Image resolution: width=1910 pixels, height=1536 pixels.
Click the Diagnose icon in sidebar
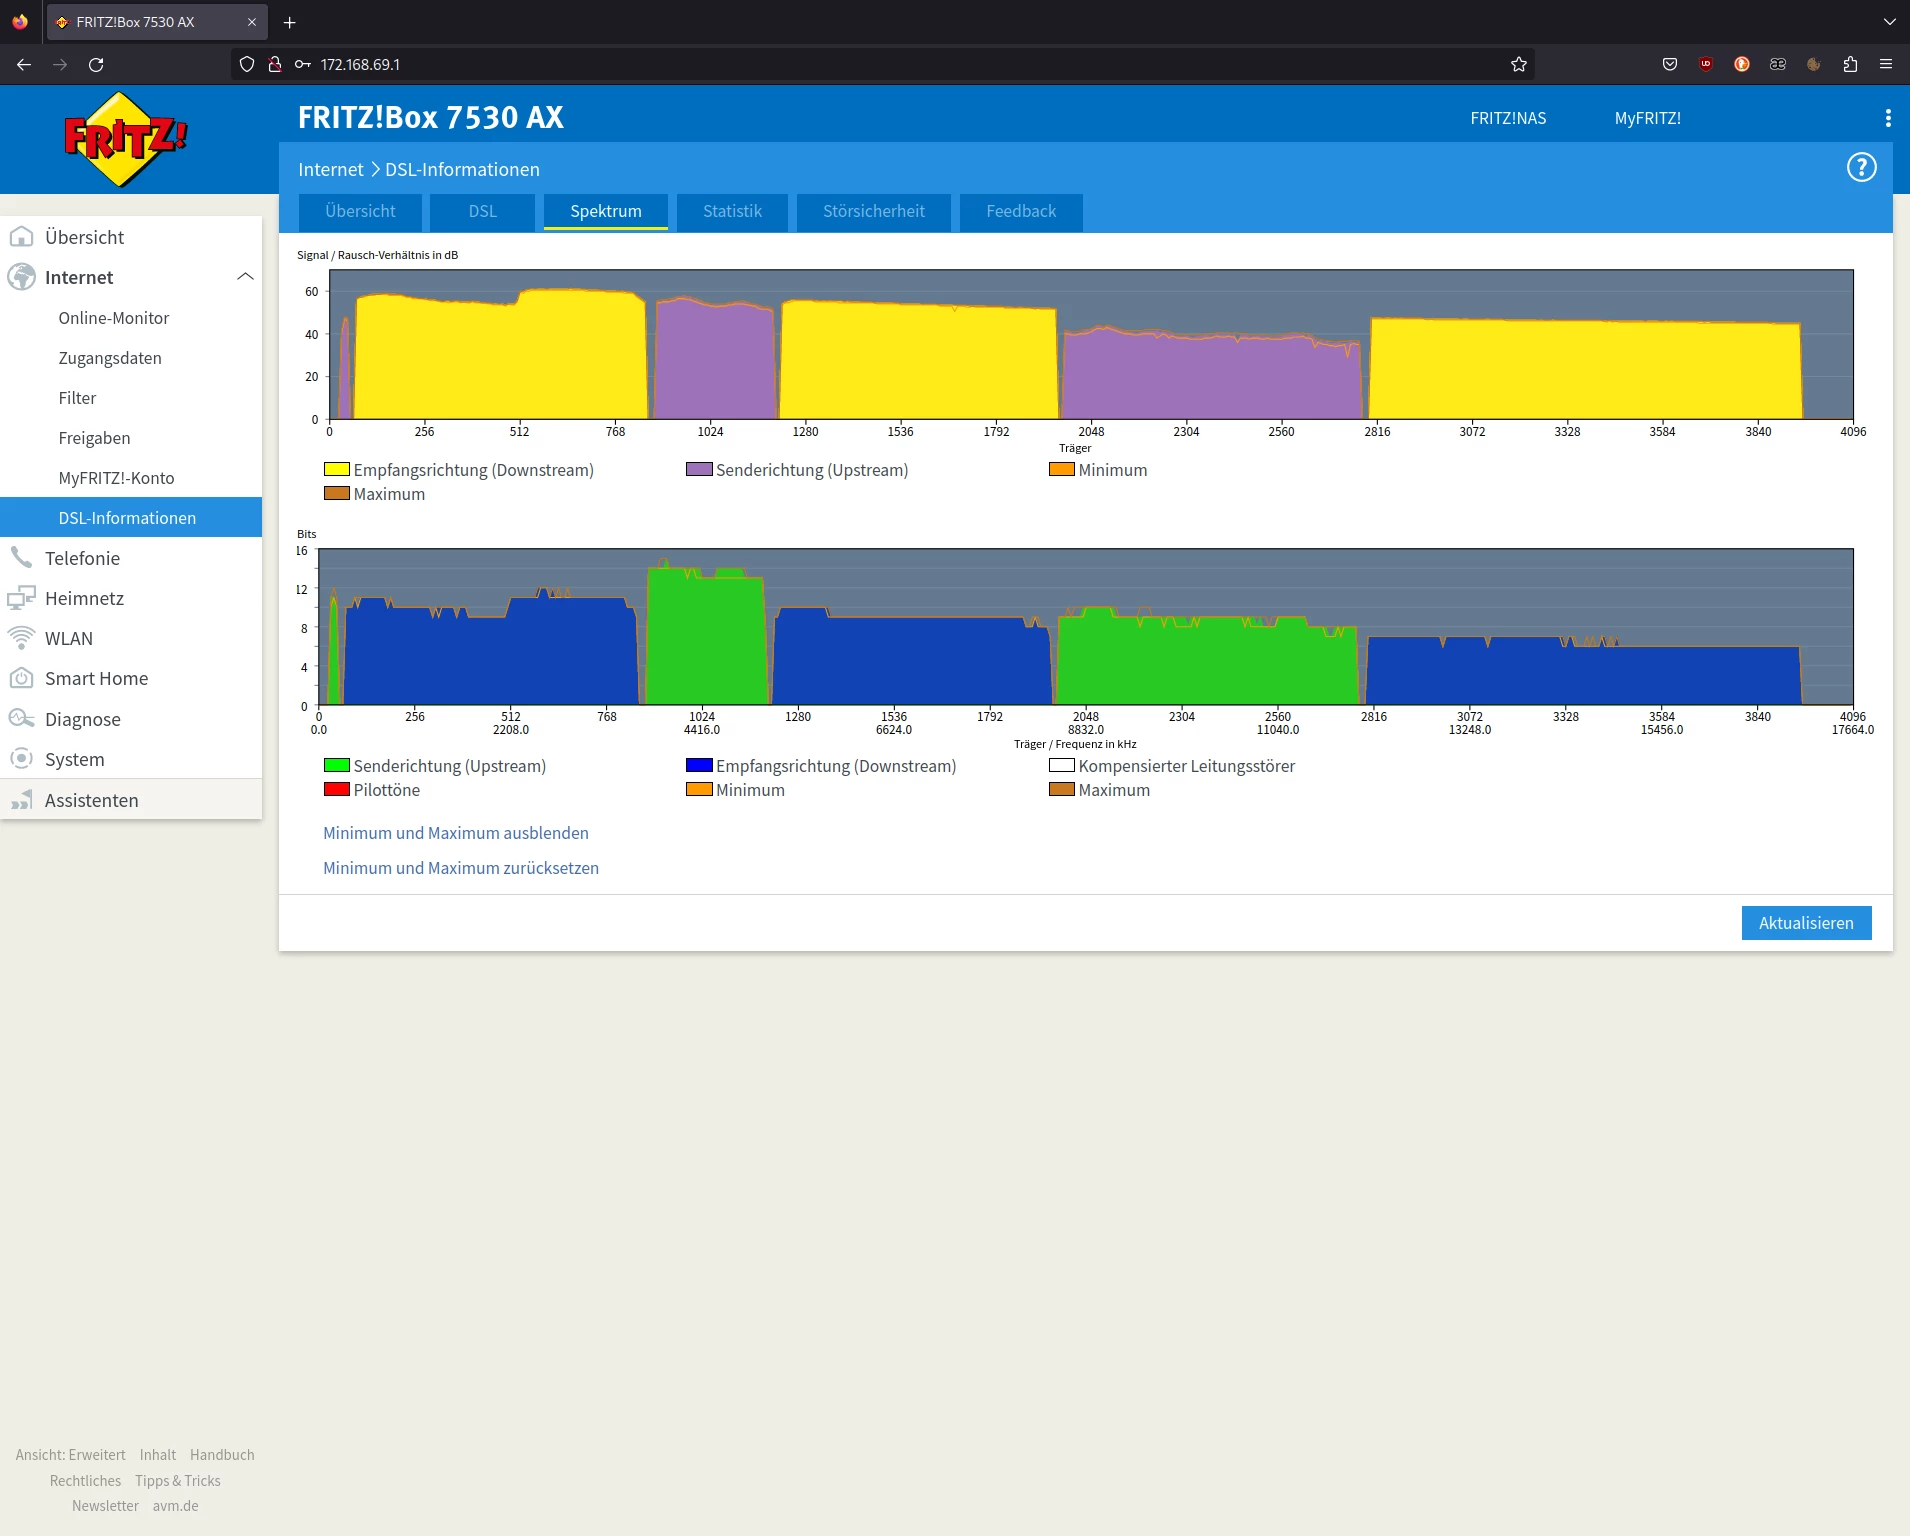click(21, 719)
